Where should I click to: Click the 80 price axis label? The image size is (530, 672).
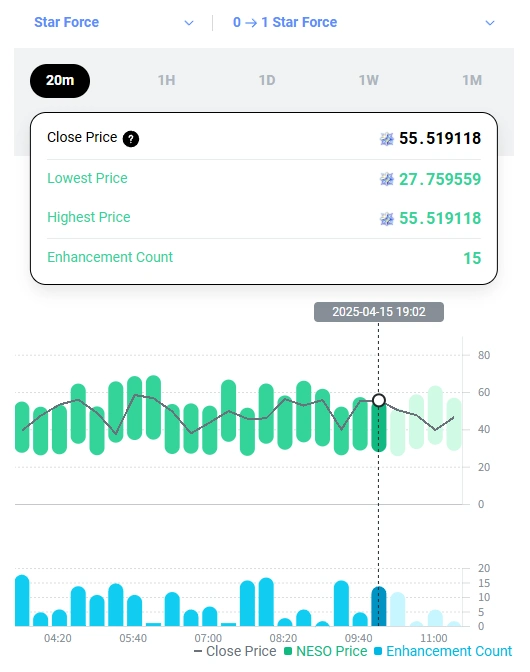[484, 355]
